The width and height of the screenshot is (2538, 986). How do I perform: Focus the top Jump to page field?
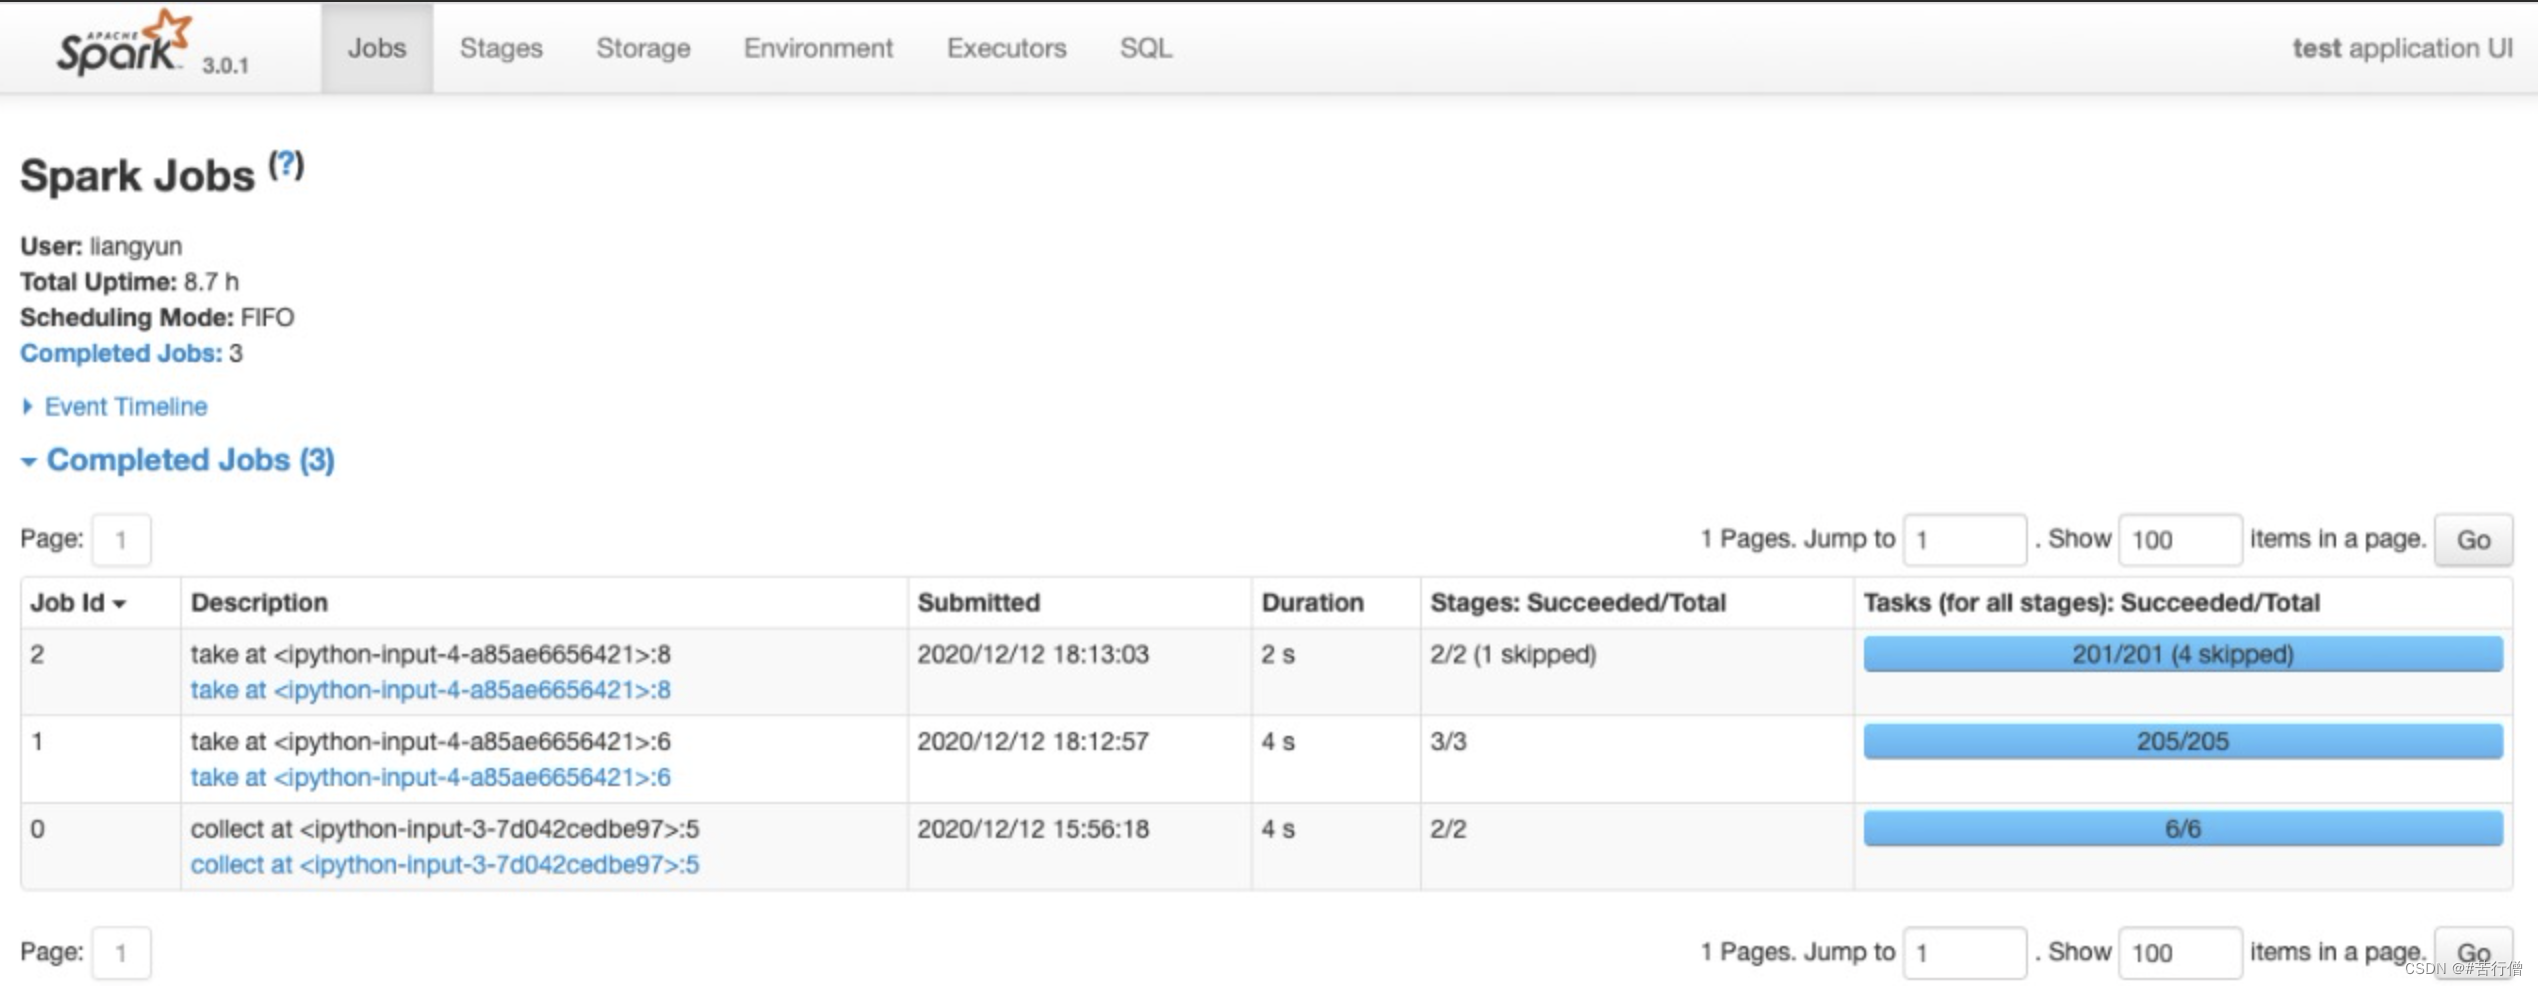[1965, 540]
